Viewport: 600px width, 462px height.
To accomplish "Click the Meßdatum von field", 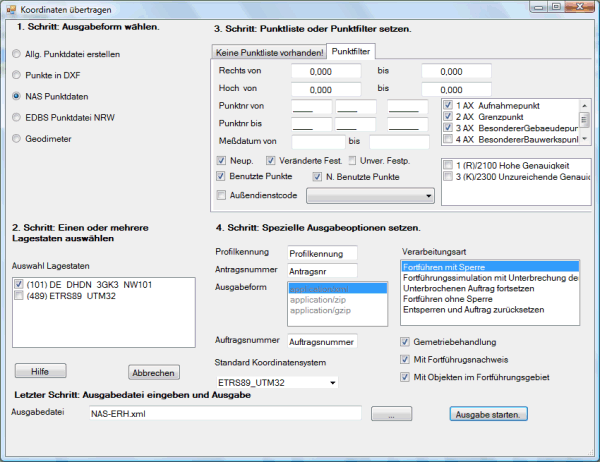I will point(318,142).
